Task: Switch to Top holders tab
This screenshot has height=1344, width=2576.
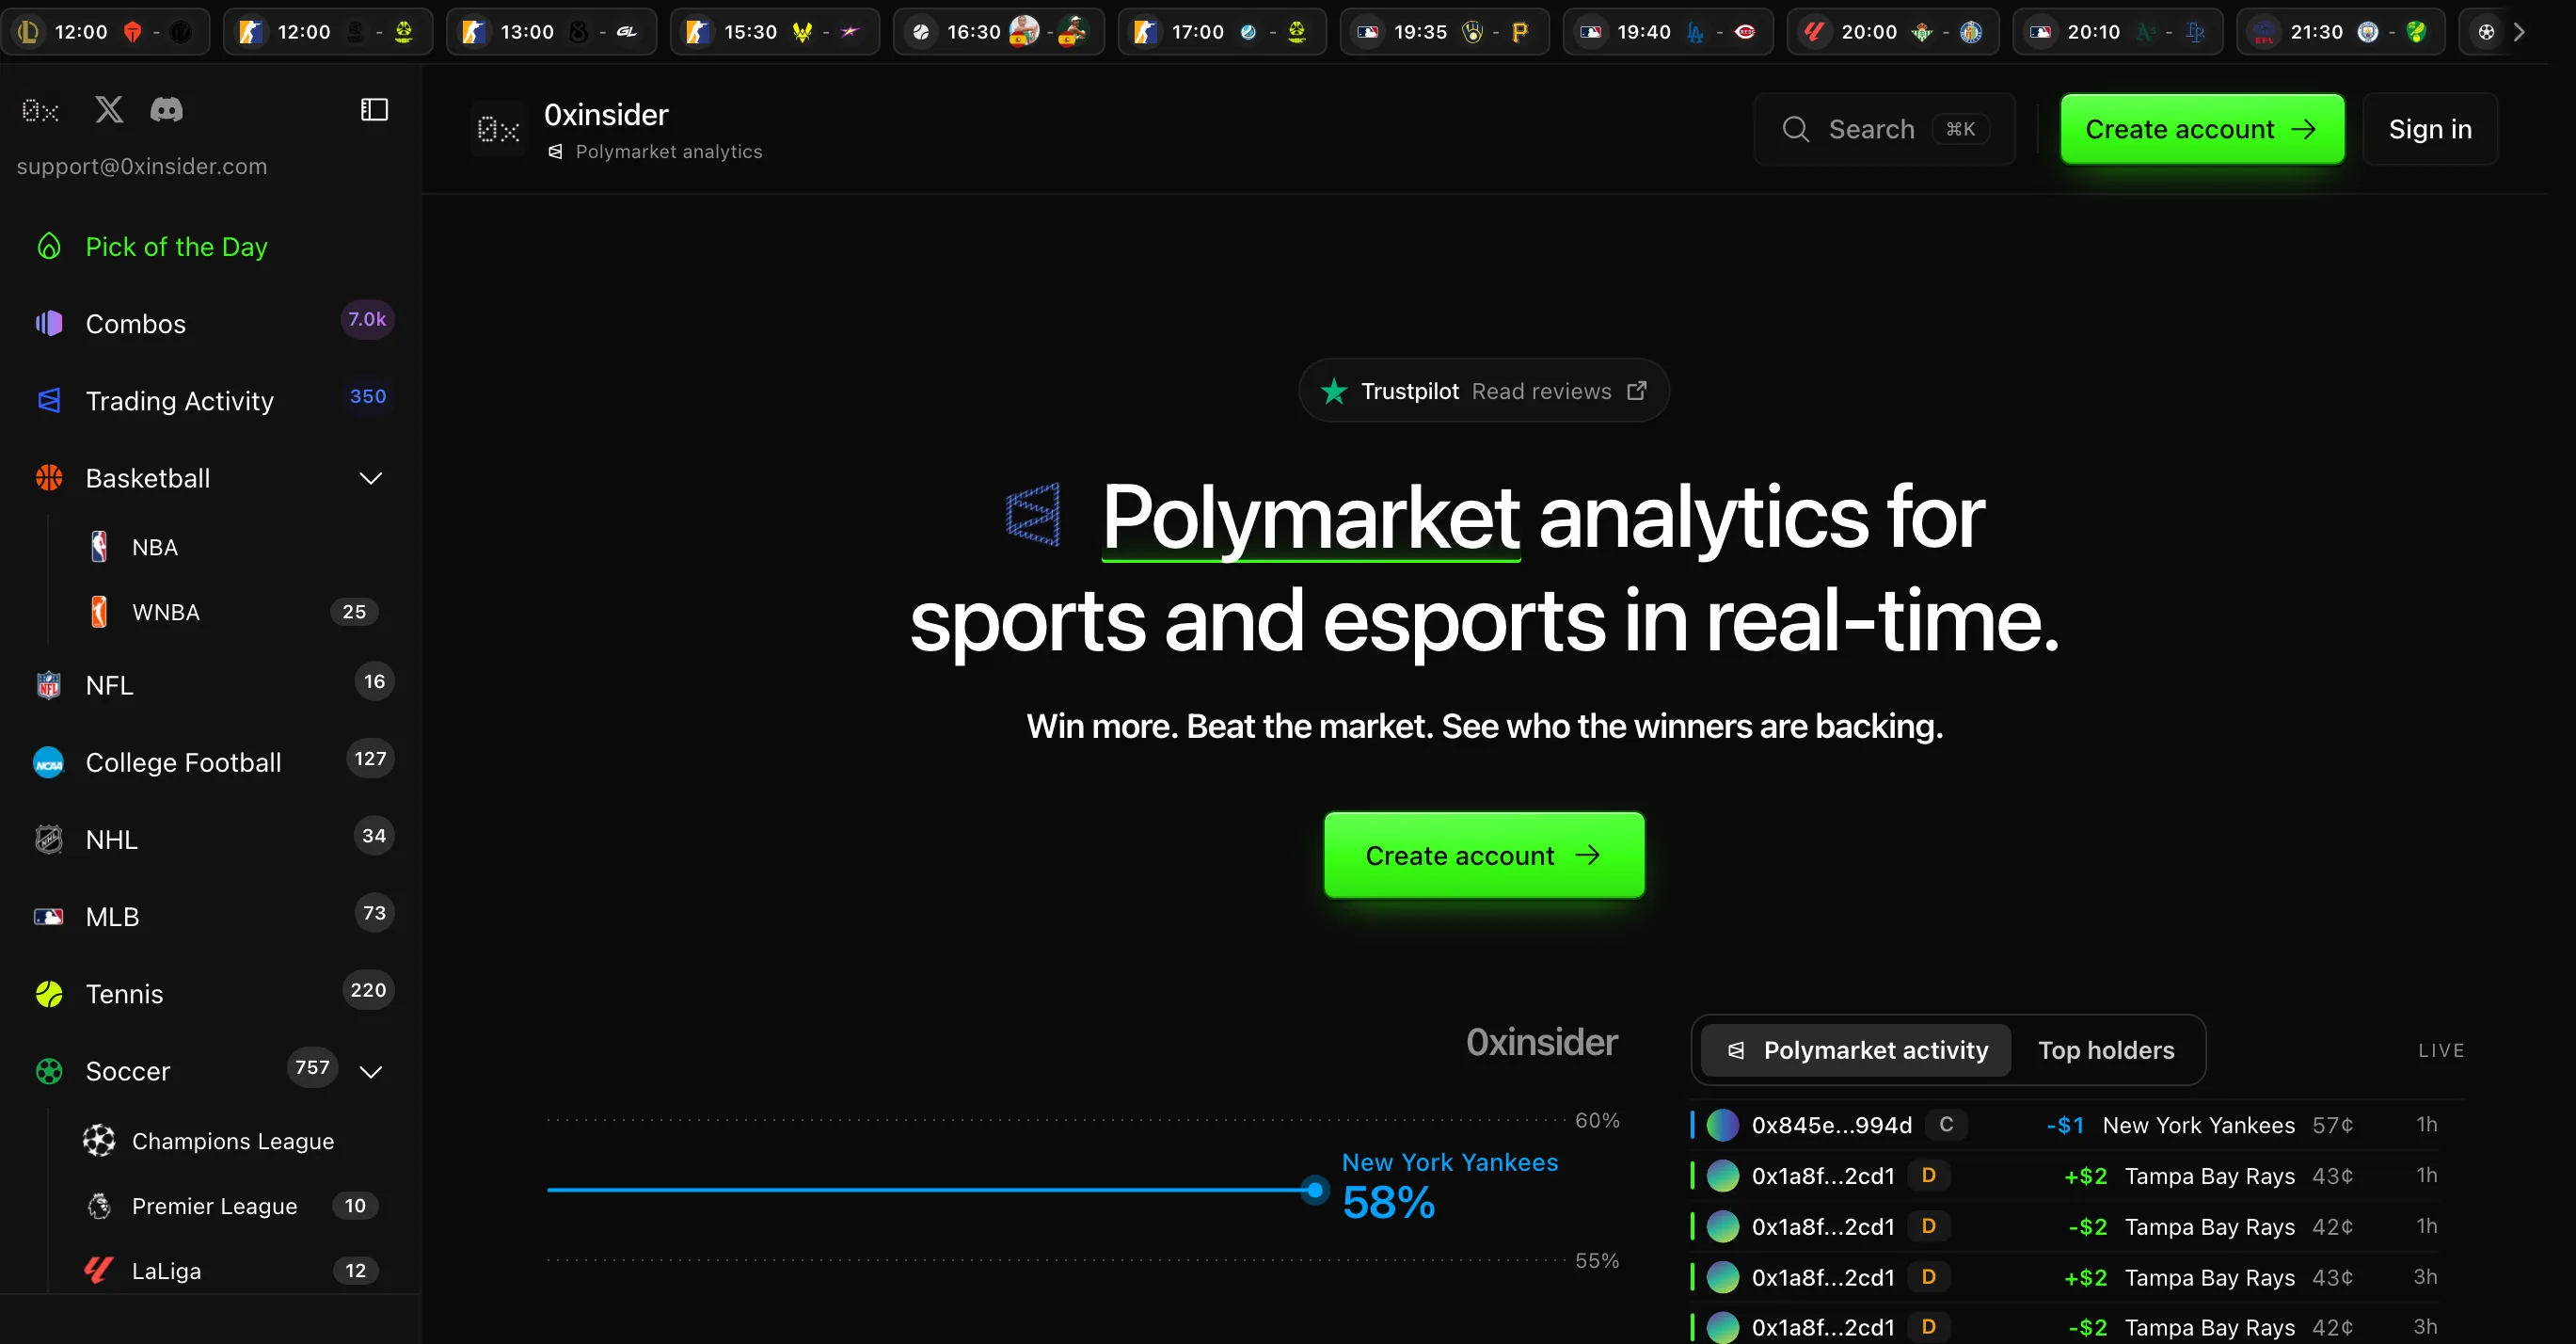Action: 2106,1050
